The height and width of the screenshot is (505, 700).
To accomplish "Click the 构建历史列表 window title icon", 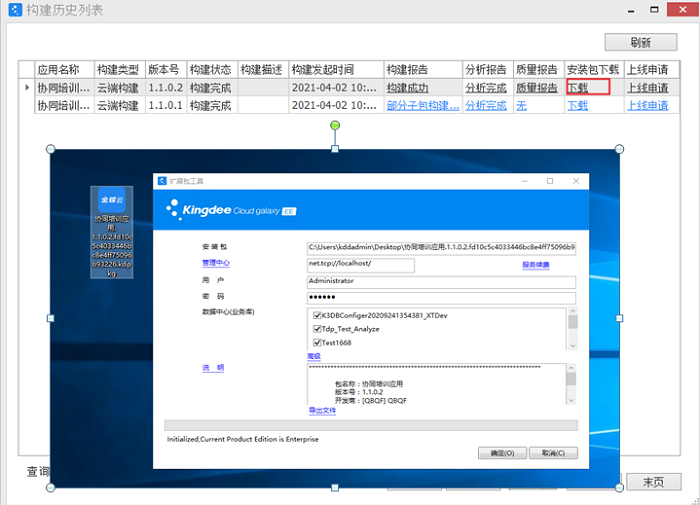I will click(14, 11).
